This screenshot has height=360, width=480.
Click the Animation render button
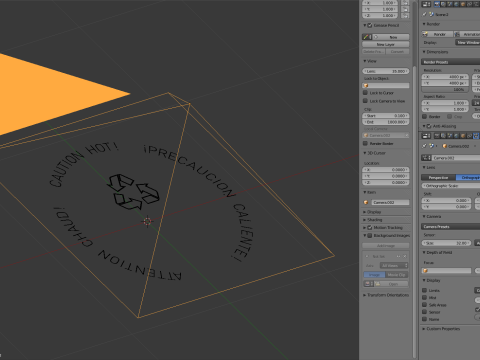tap(467, 34)
